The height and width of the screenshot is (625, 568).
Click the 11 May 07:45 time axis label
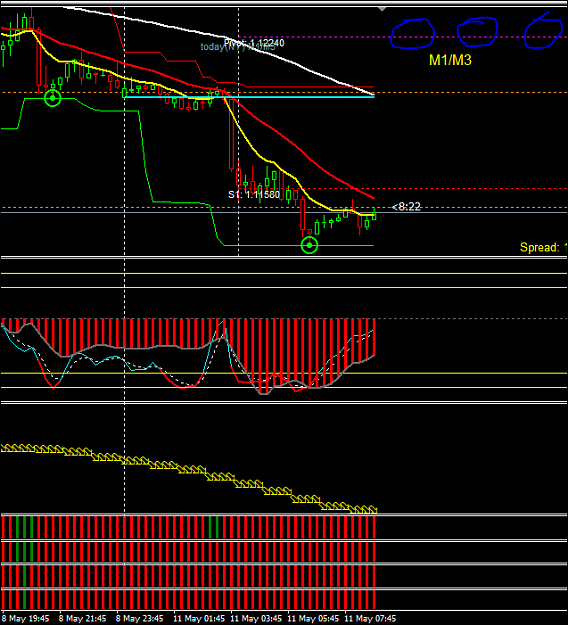coord(370,619)
